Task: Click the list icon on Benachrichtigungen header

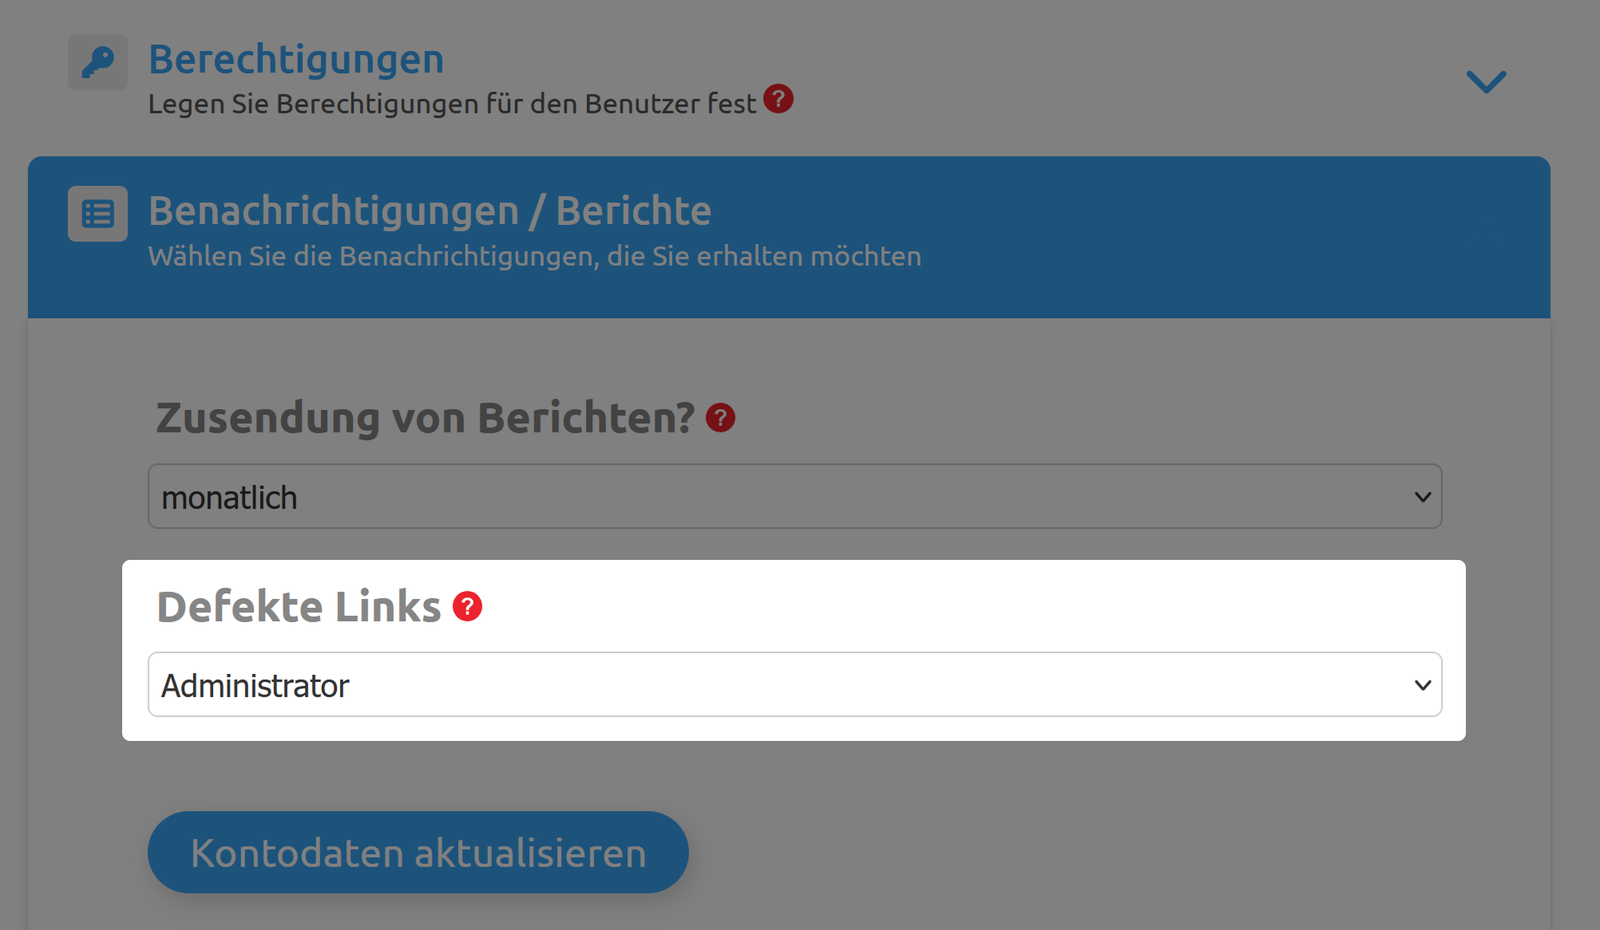Action: [97, 213]
